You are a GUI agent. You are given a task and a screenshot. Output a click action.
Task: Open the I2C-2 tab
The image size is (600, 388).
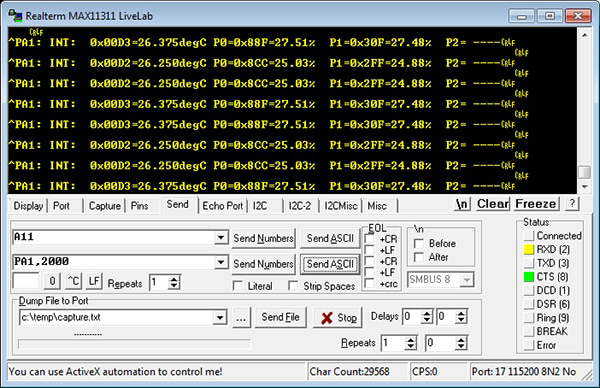(300, 206)
